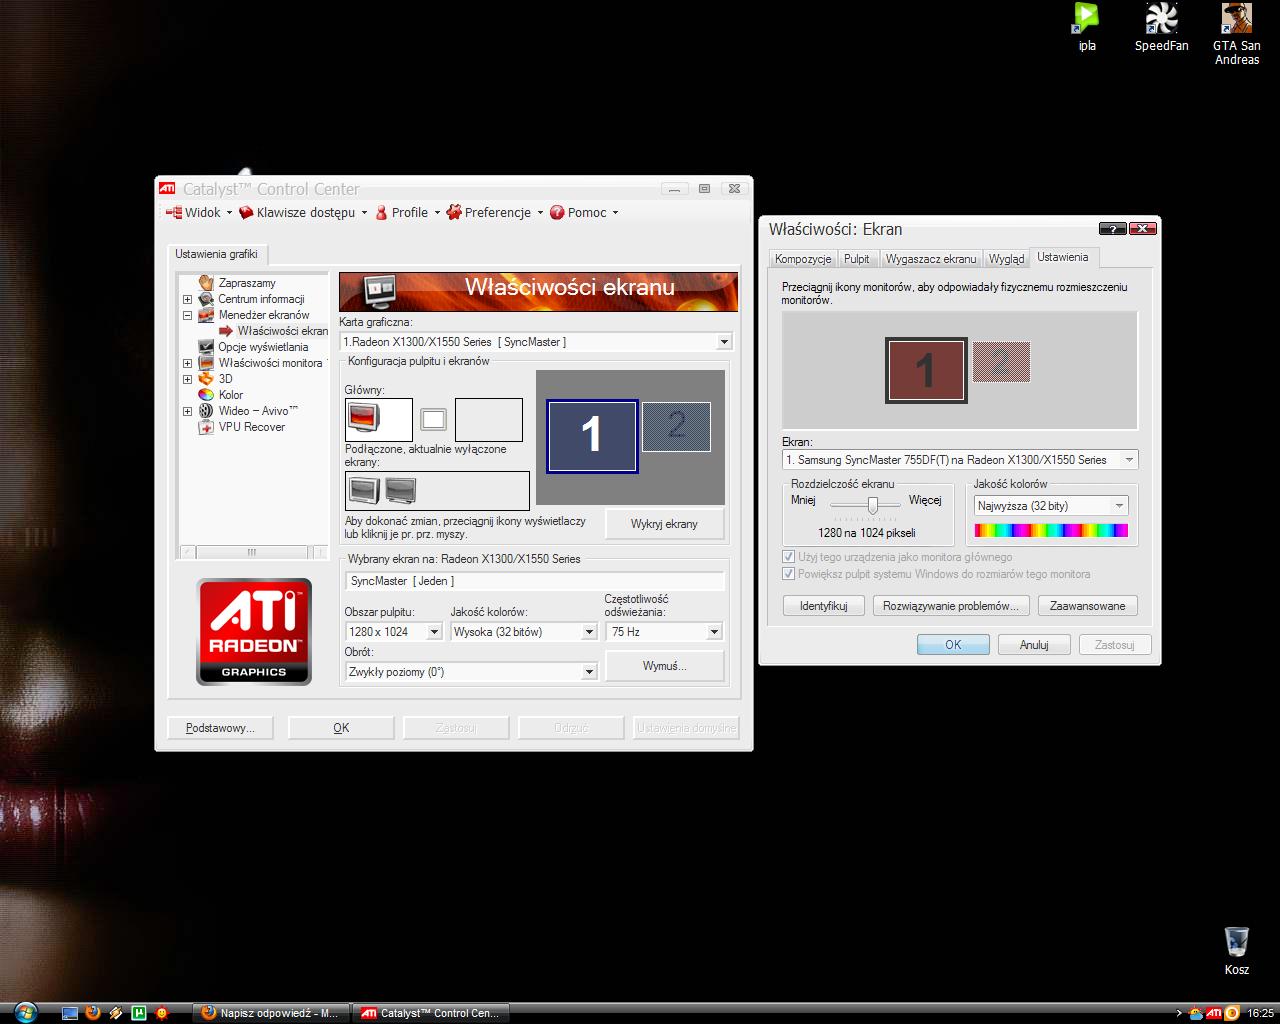Click the Windows Start orb
Screen dimensions: 1280x1024
click(x=25, y=1011)
